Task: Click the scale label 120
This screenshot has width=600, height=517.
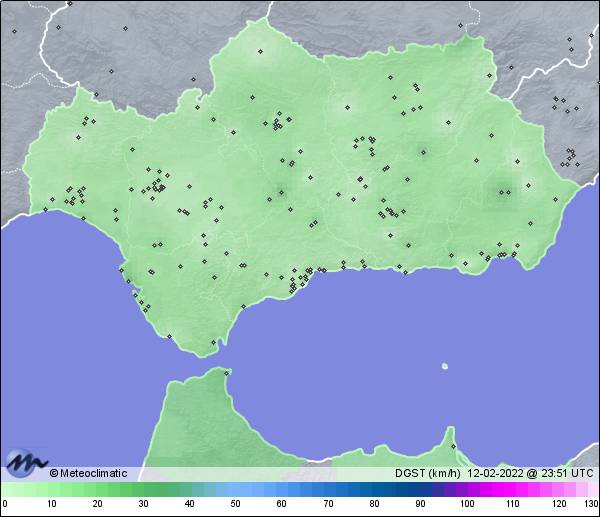Action: [559, 503]
